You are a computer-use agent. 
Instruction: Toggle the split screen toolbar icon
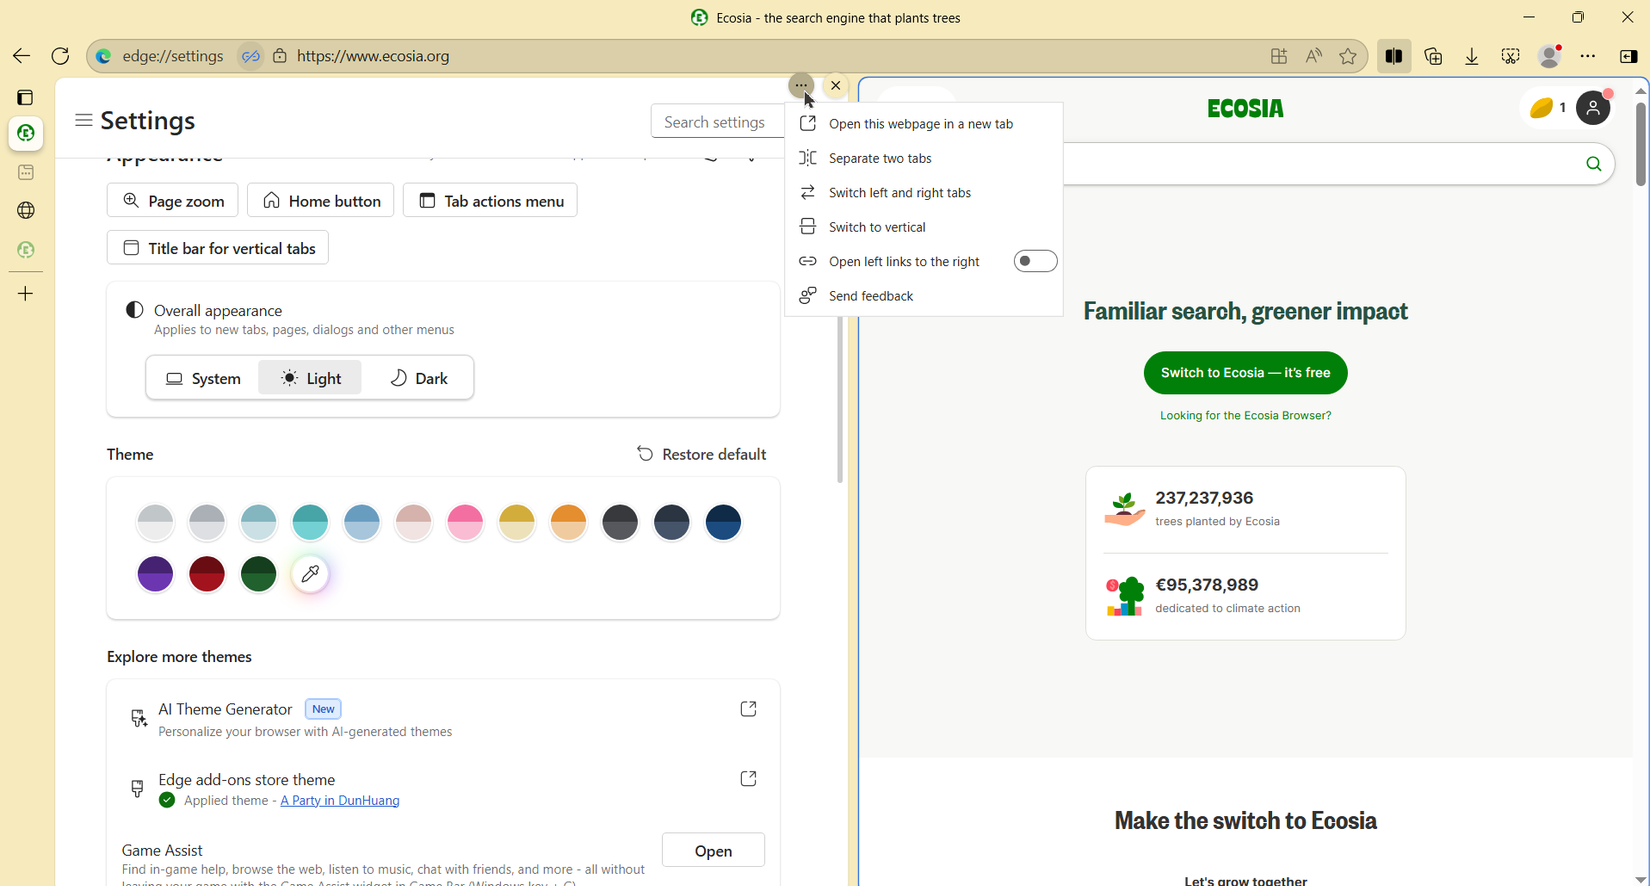pos(1394,56)
